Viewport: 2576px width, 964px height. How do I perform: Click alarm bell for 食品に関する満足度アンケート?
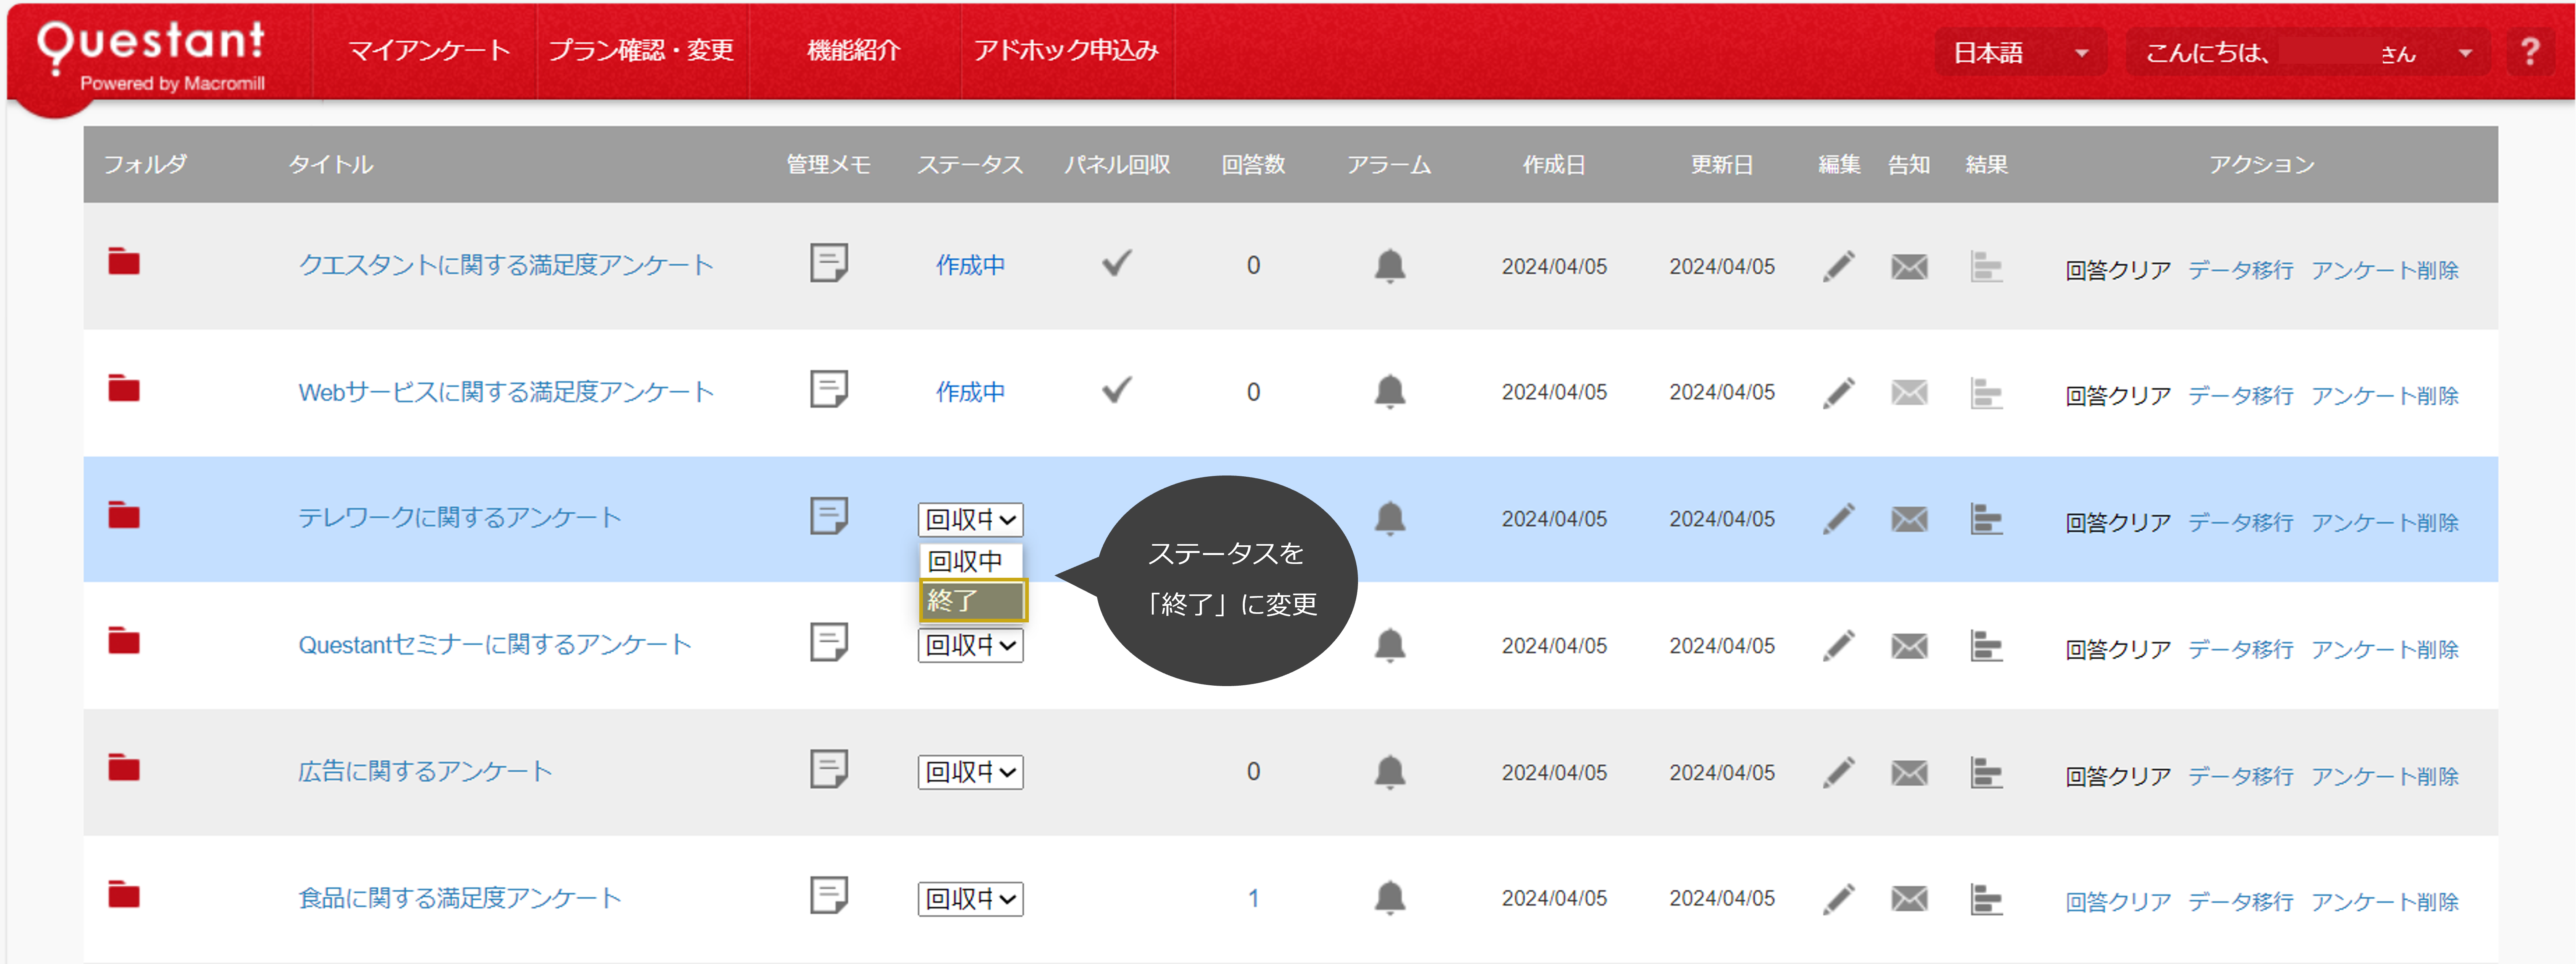[x=1390, y=898]
